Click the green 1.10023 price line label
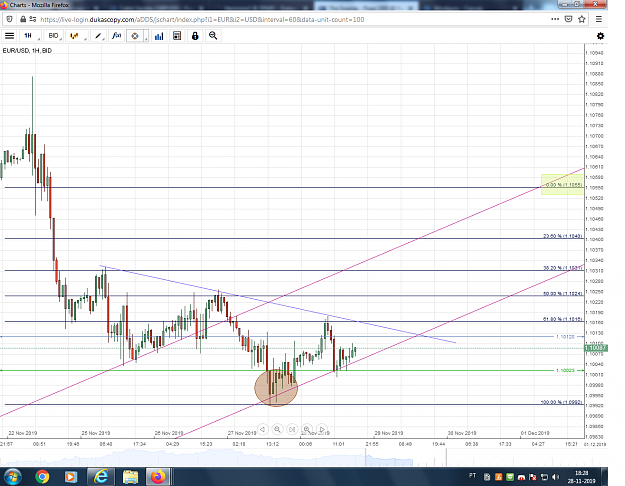This screenshot has width=625, height=486. click(565, 370)
